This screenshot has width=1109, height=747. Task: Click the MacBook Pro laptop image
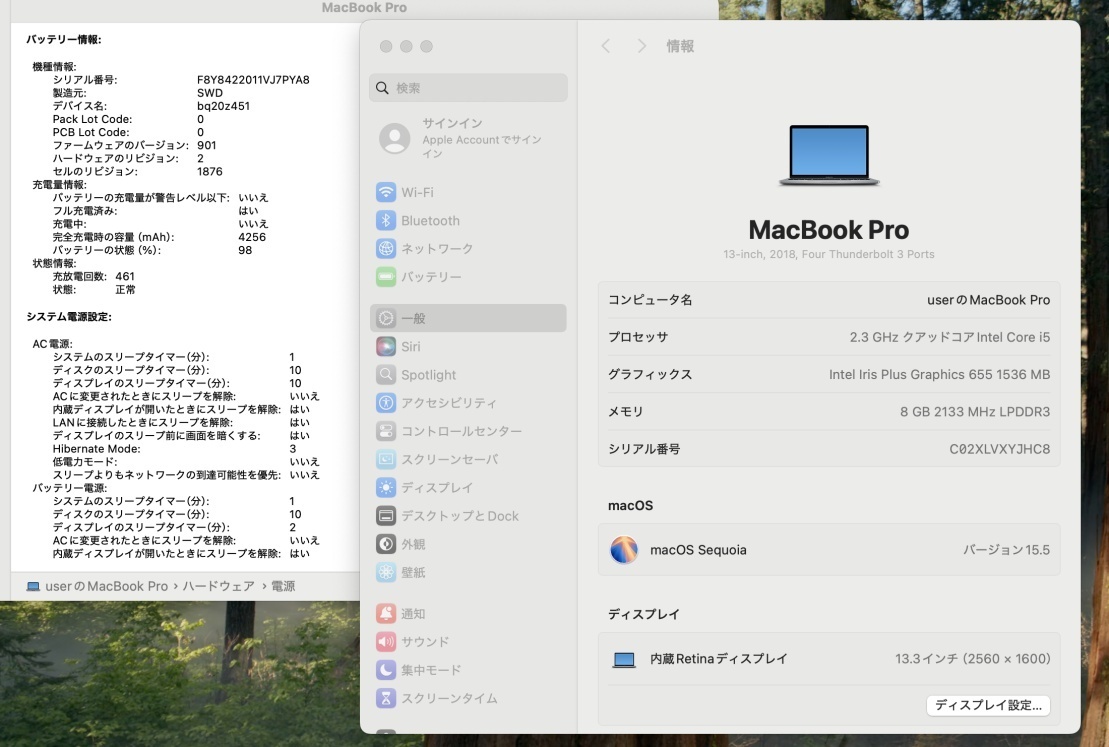(x=829, y=156)
